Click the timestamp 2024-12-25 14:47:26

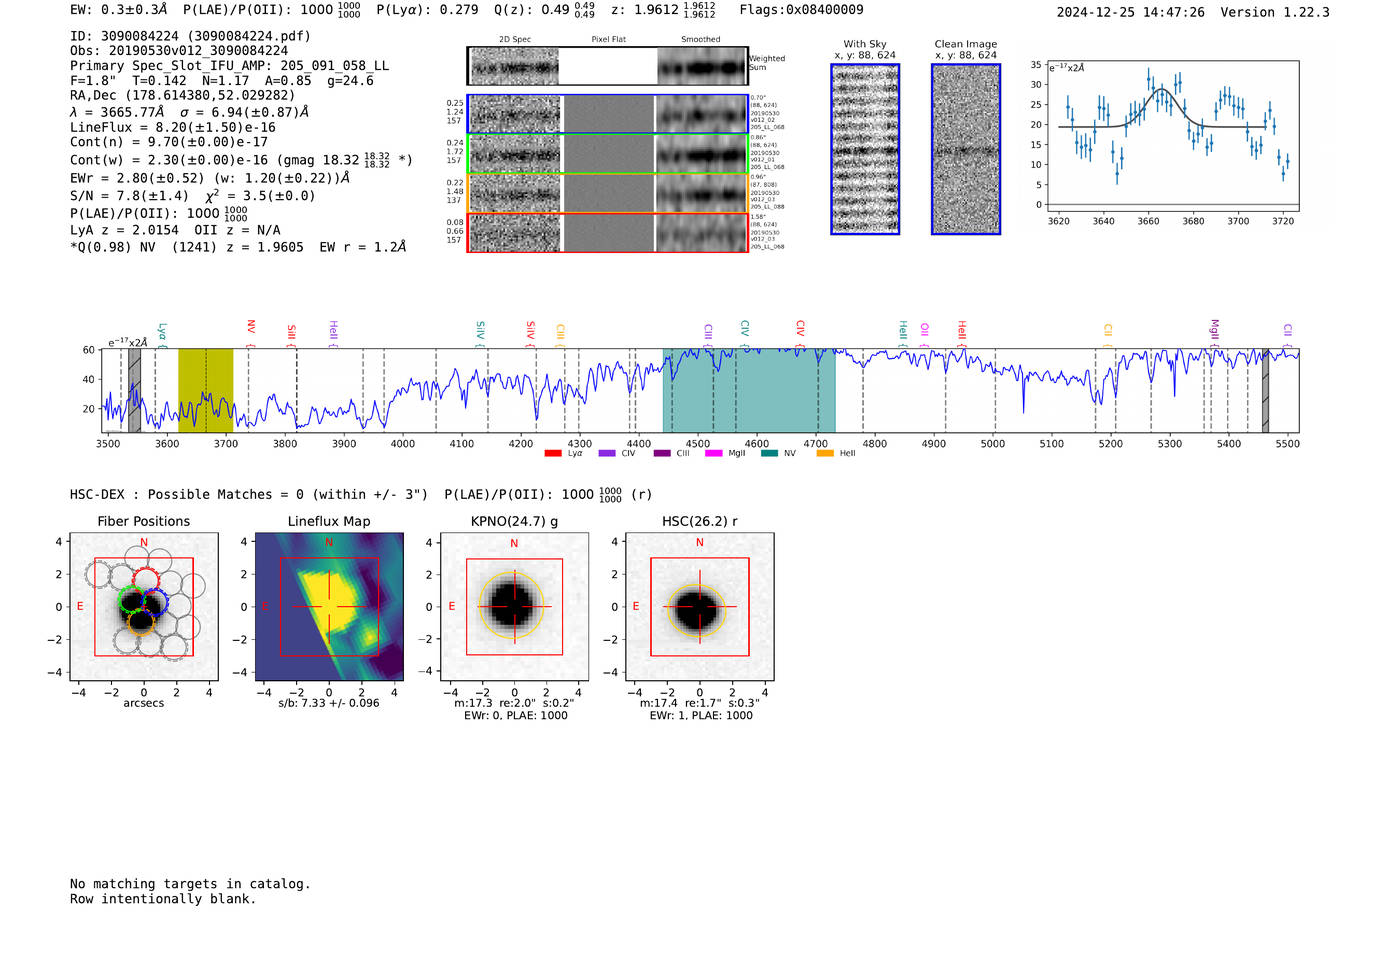tap(1130, 12)
